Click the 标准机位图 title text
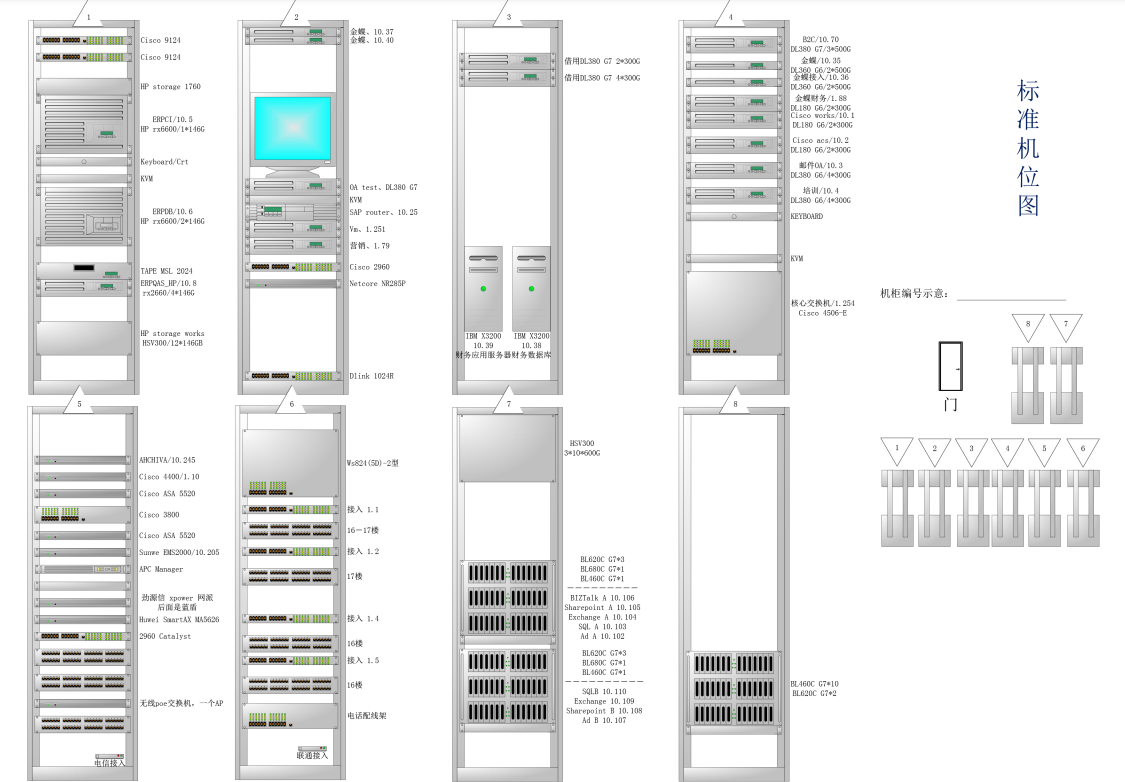Screen dimensions: 1125x782 (1028, 148)
